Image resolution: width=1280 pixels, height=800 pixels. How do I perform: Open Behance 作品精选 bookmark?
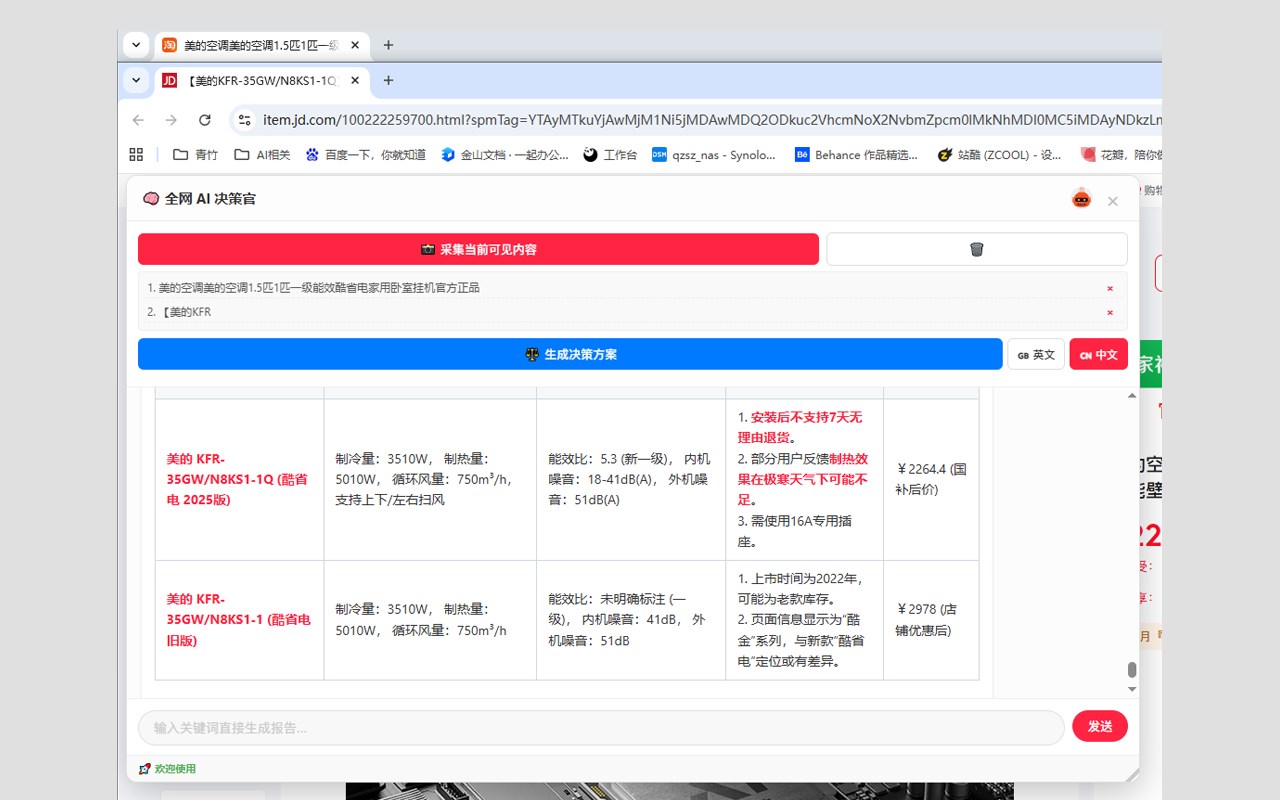[856, 154]
